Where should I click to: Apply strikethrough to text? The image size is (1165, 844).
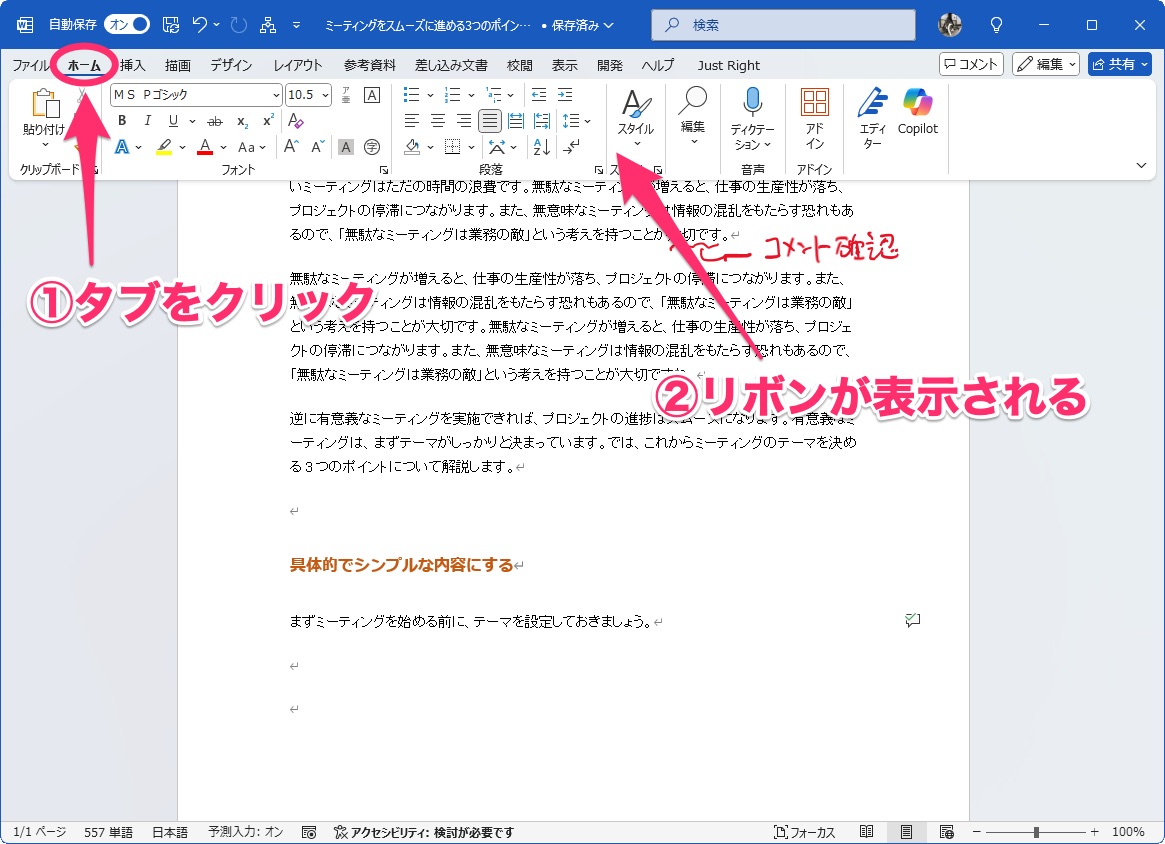click(213, 121)
